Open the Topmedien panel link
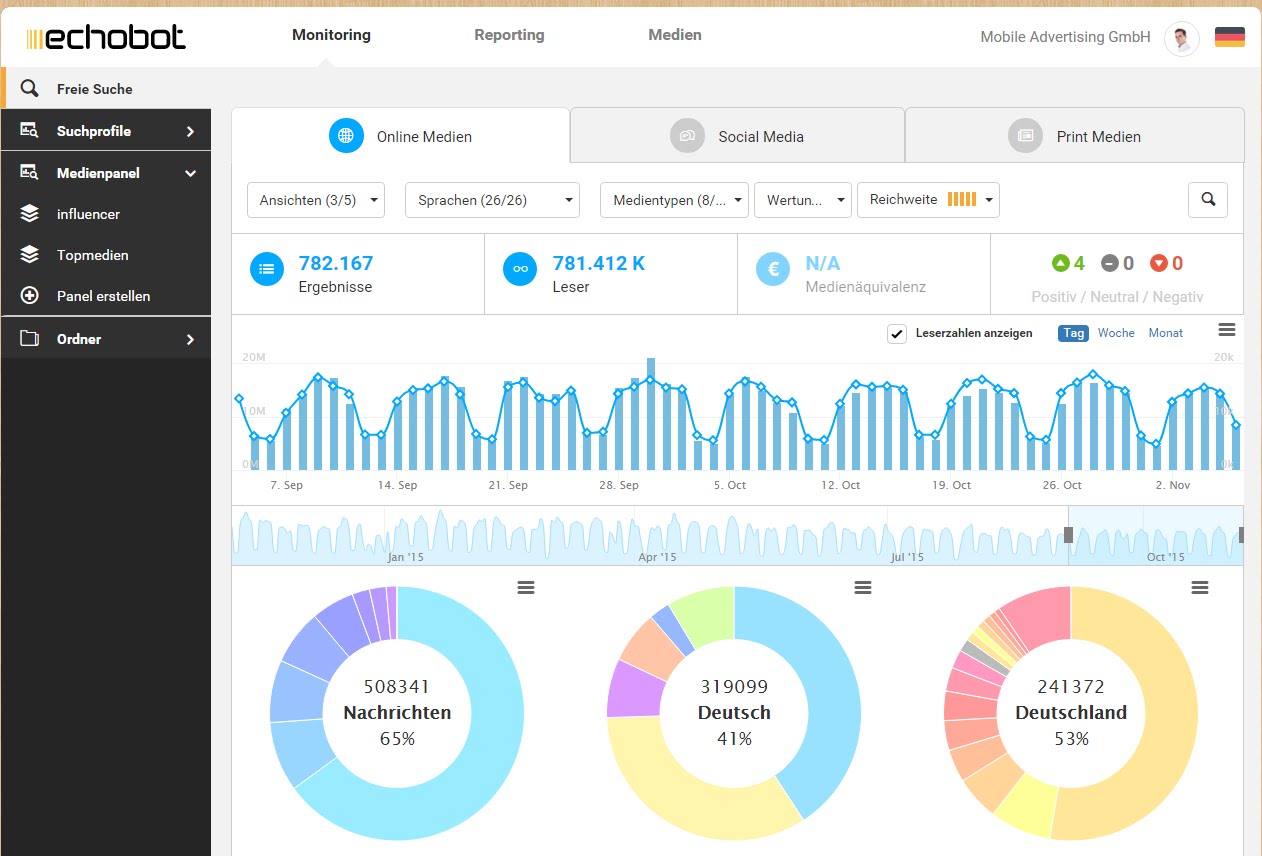The image size is (1262, 856). click(92, 255)
